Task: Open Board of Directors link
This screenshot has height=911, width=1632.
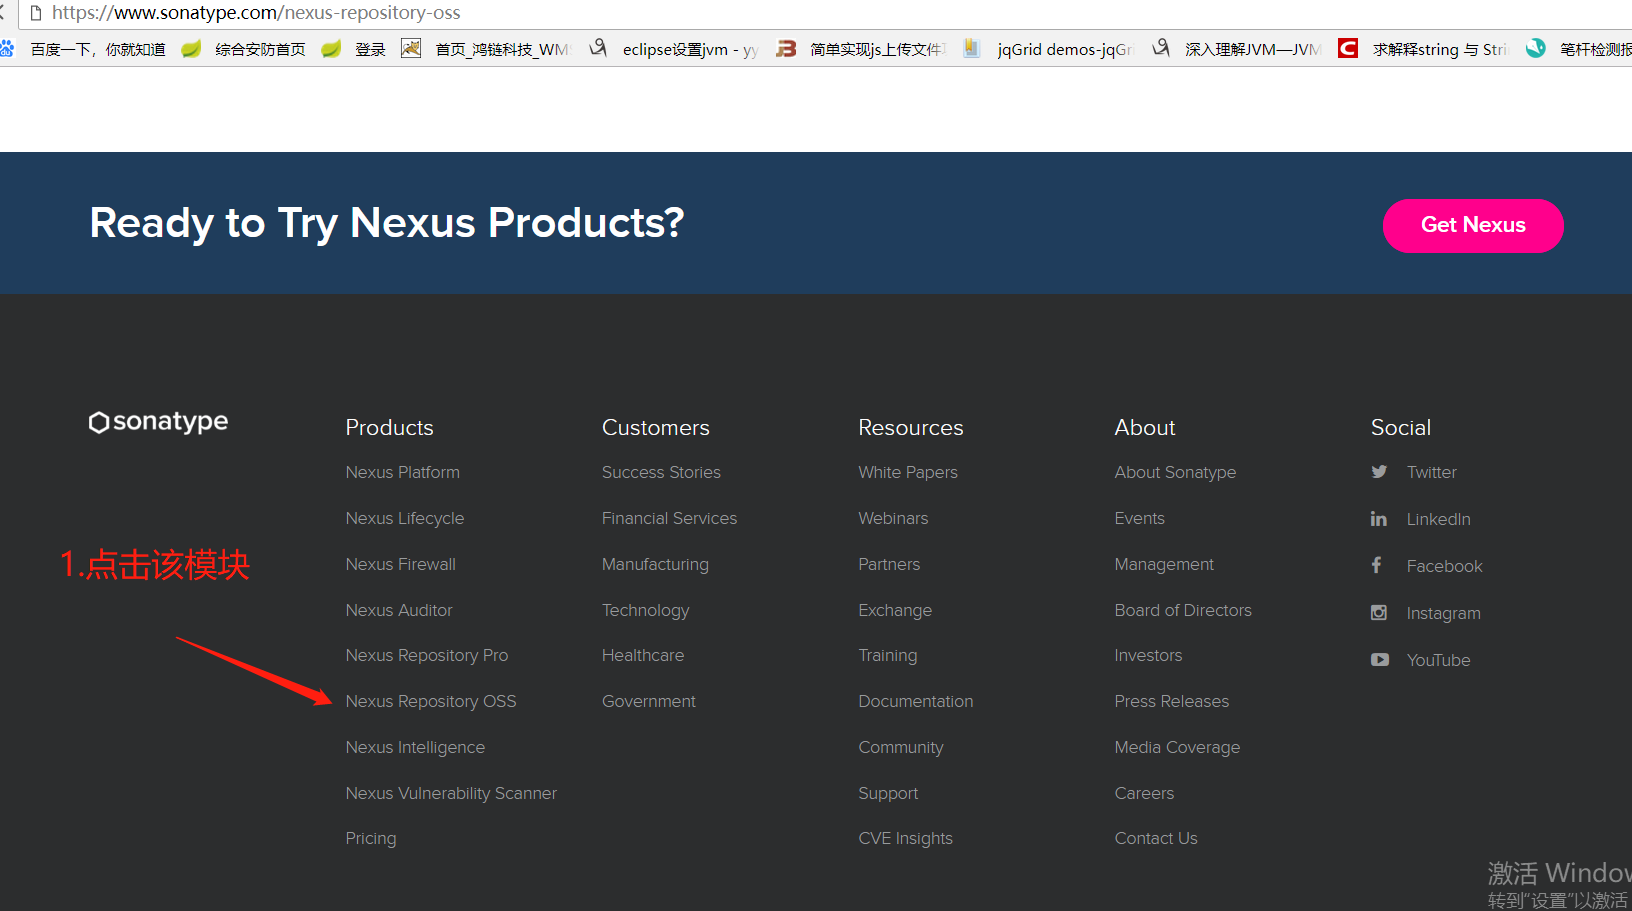Action: coord(1183,610)
